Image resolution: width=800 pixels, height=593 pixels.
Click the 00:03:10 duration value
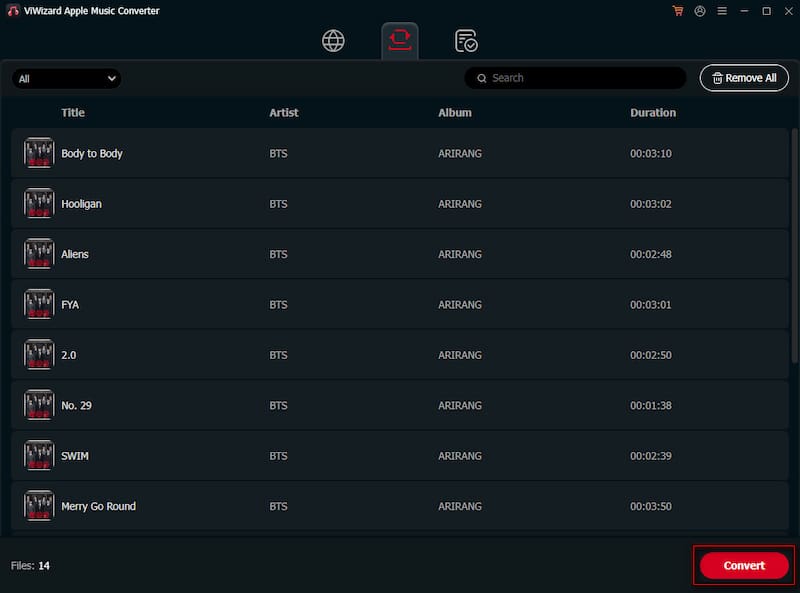tap(651, 154)
